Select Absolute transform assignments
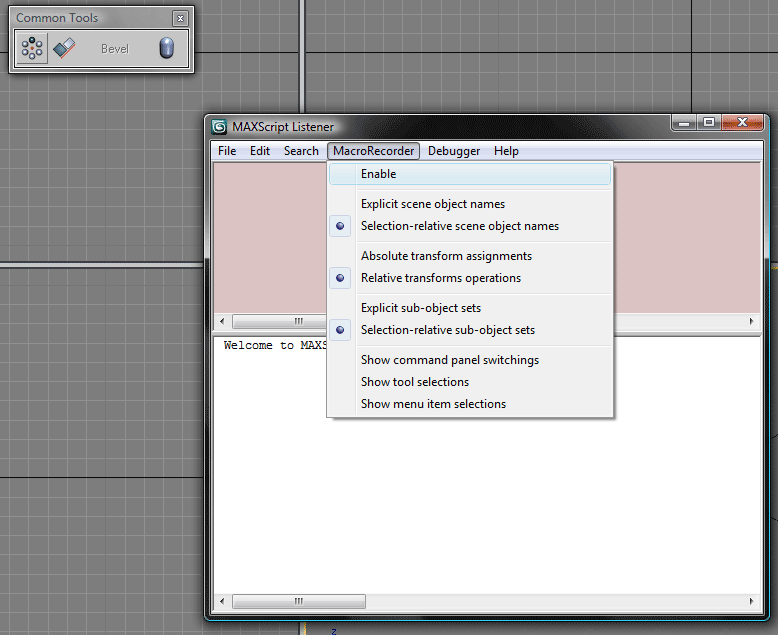This screenshot has width=778, height=635. (x=470, y=256)
